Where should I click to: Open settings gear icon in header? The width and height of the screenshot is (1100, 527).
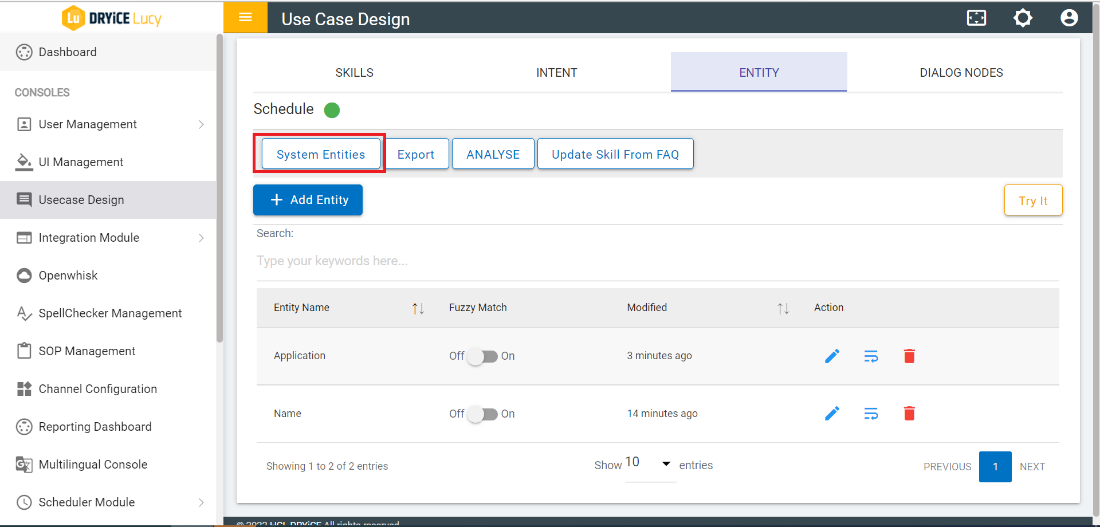pos(1022,18)
